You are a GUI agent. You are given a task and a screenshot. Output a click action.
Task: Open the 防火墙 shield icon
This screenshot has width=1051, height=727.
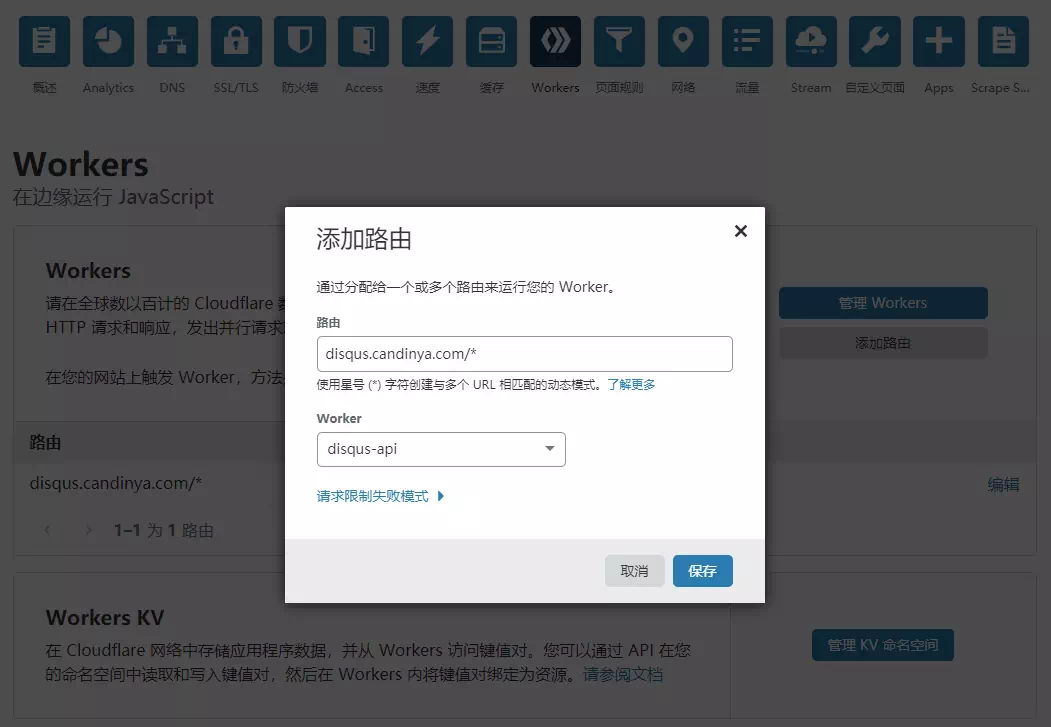300,42
